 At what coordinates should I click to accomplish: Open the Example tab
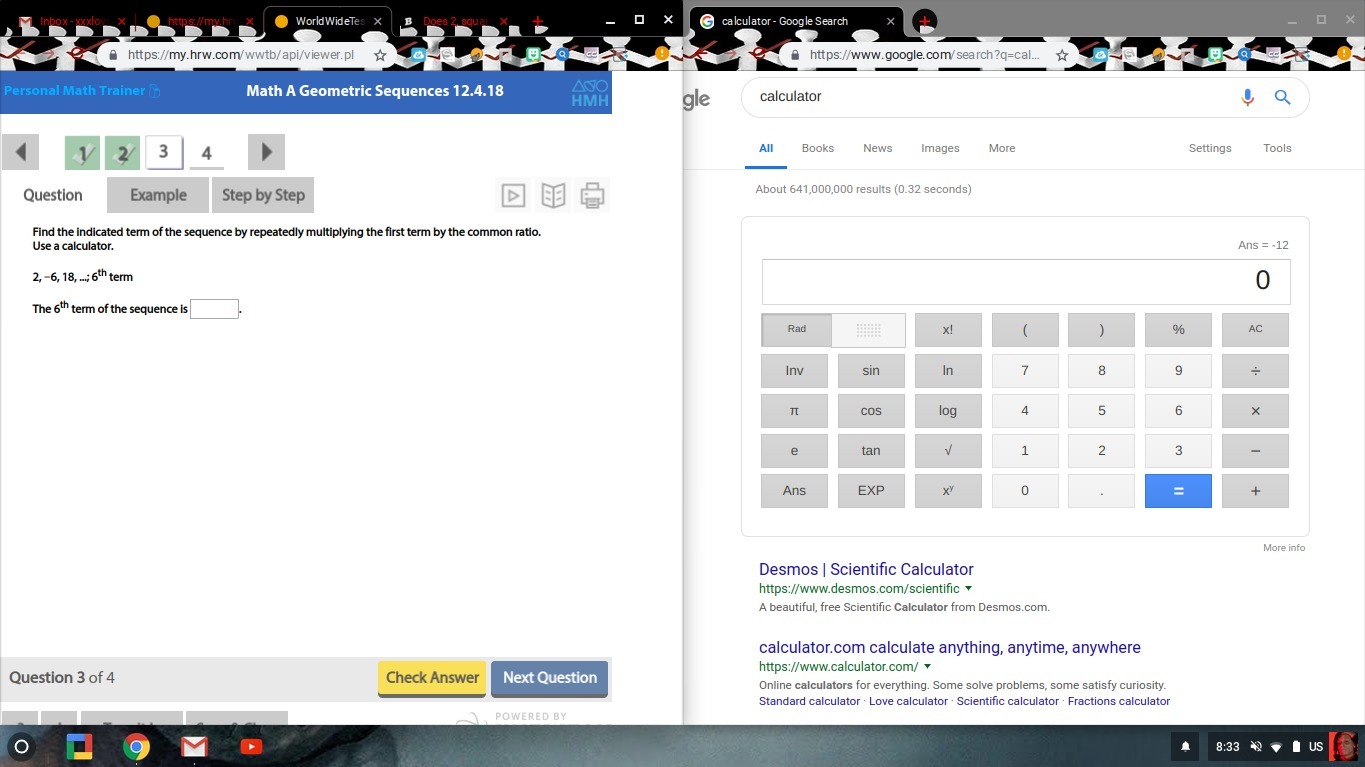[158, 195]
